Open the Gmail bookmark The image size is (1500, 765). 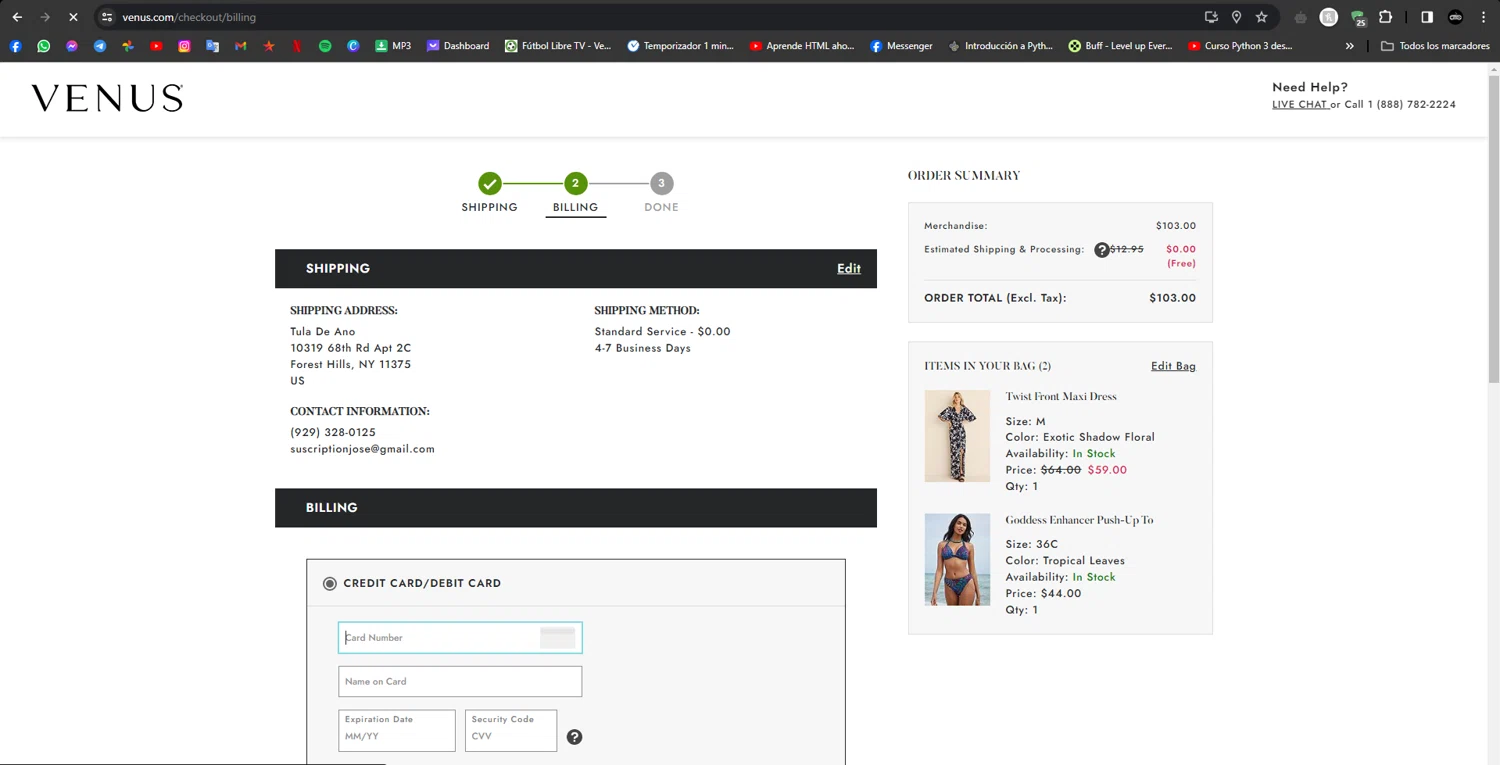[x=240, y=46]
